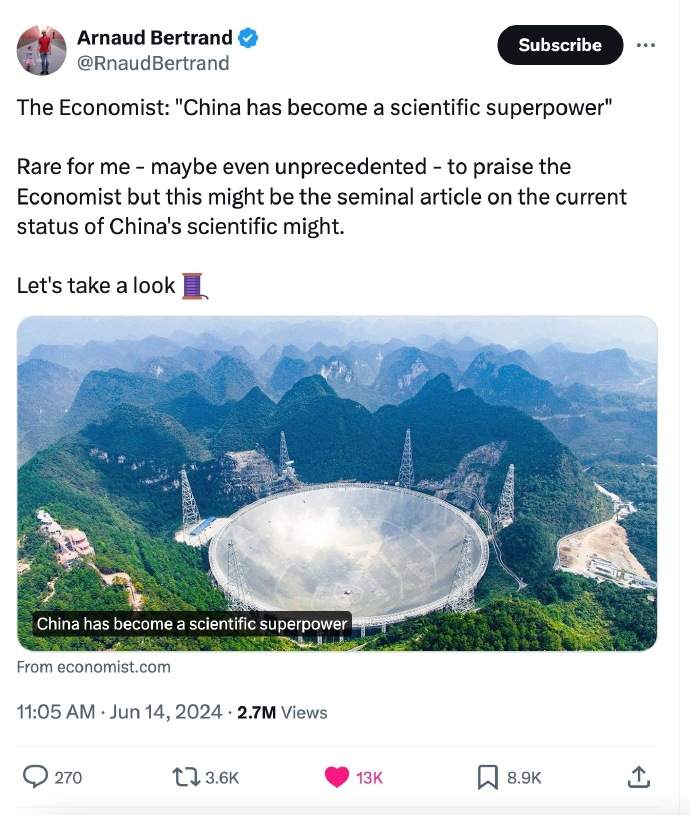Click the blue verified badge
The width and height of the screenshot is (690, 815).
(248, 38)
